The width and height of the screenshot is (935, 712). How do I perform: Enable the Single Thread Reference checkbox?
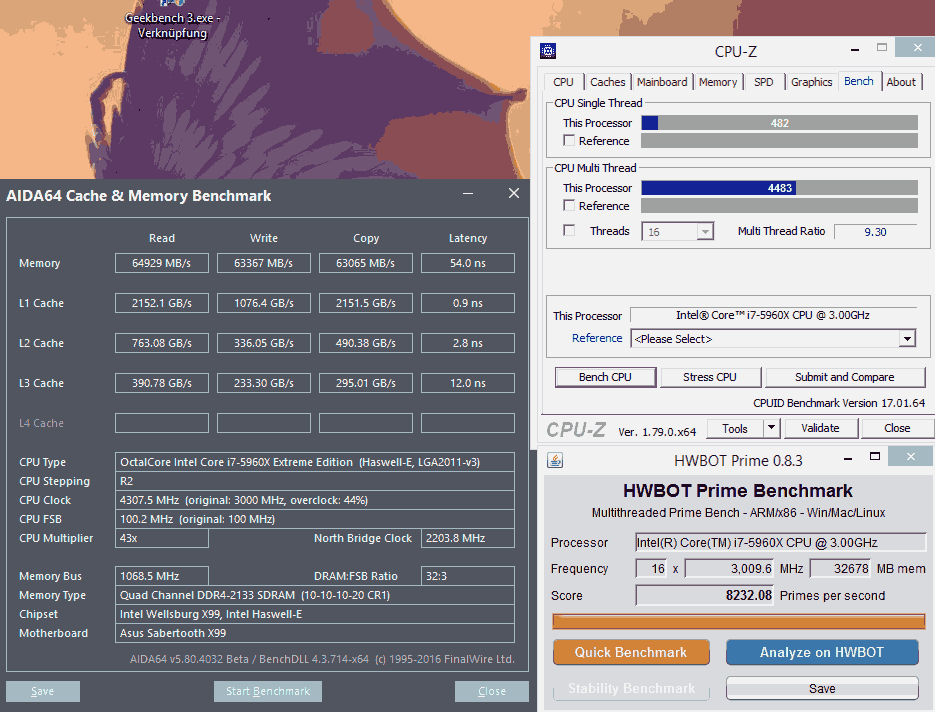pos(569,141)
